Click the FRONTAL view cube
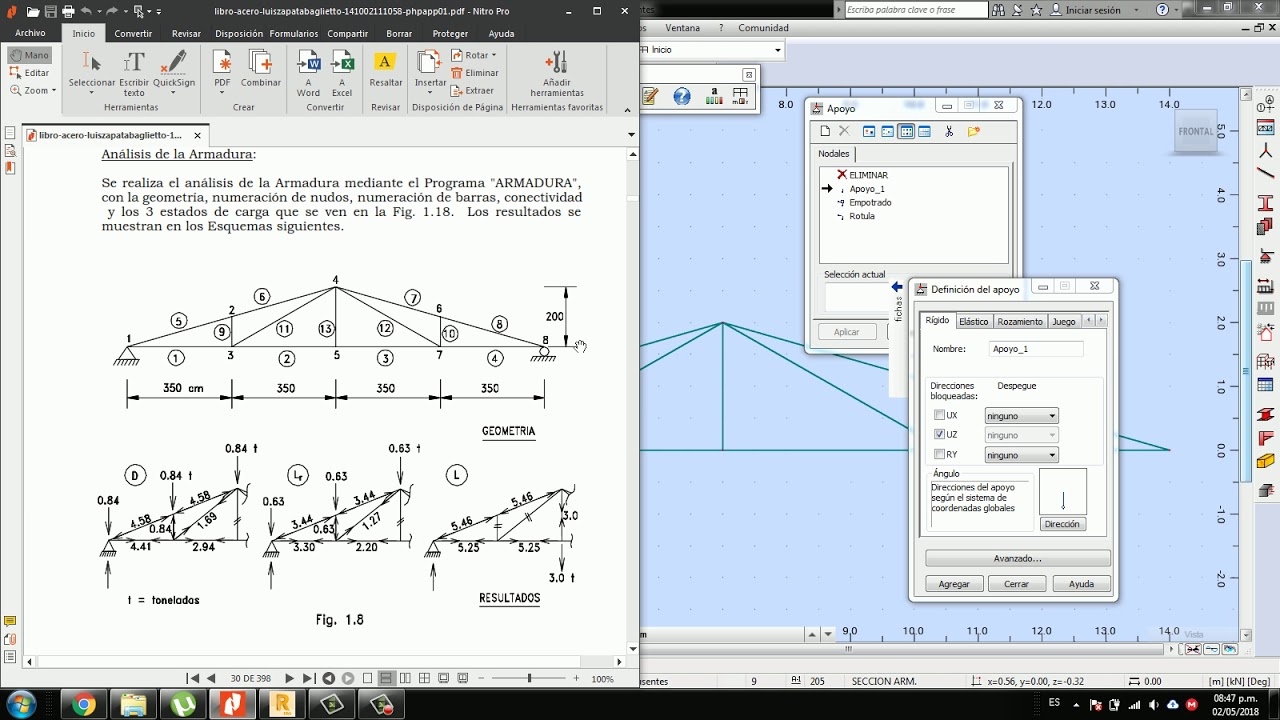The height and width of the screenshot is (720, 1280). point(1196,131)
